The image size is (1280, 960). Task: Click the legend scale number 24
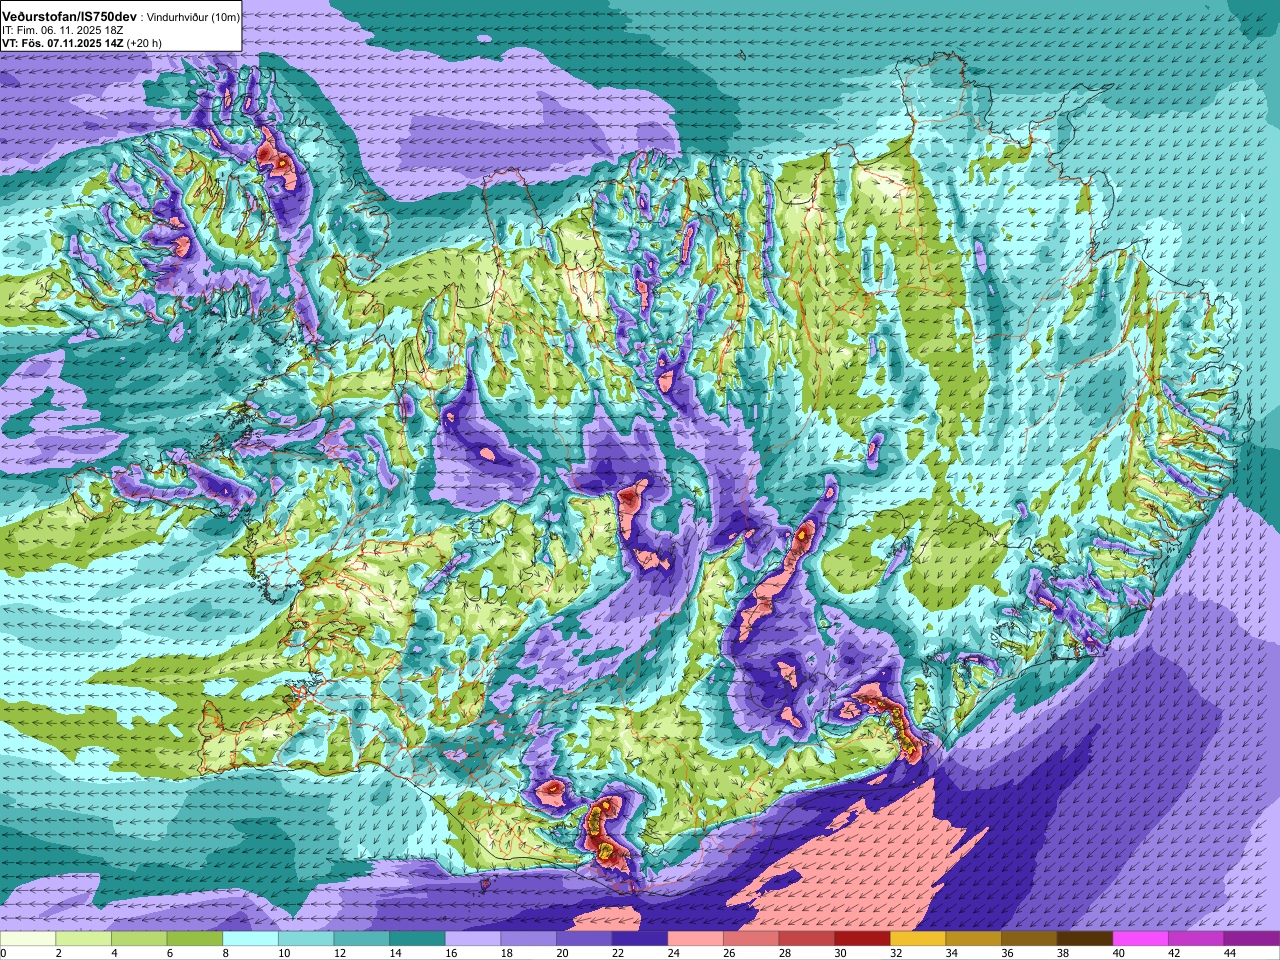coord(673,953)
